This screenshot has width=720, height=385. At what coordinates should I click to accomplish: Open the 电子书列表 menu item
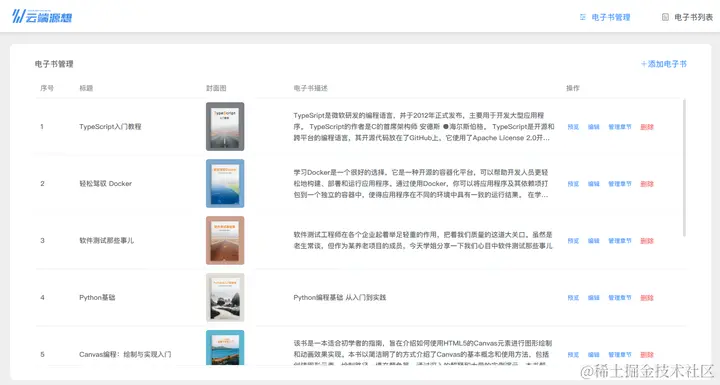coord(693,17)
